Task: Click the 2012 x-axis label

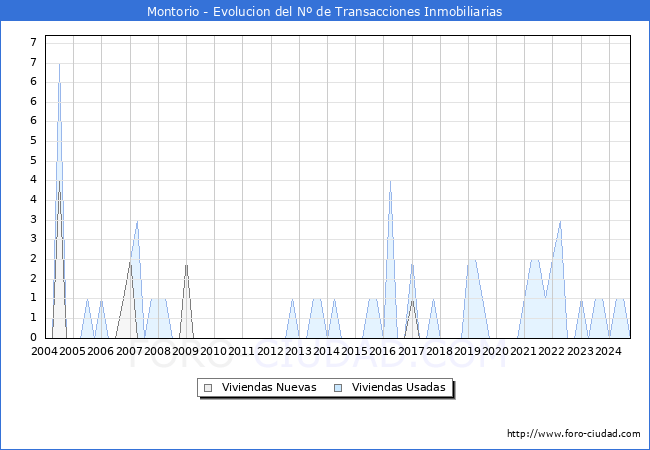Action: [x=270, y=351]
